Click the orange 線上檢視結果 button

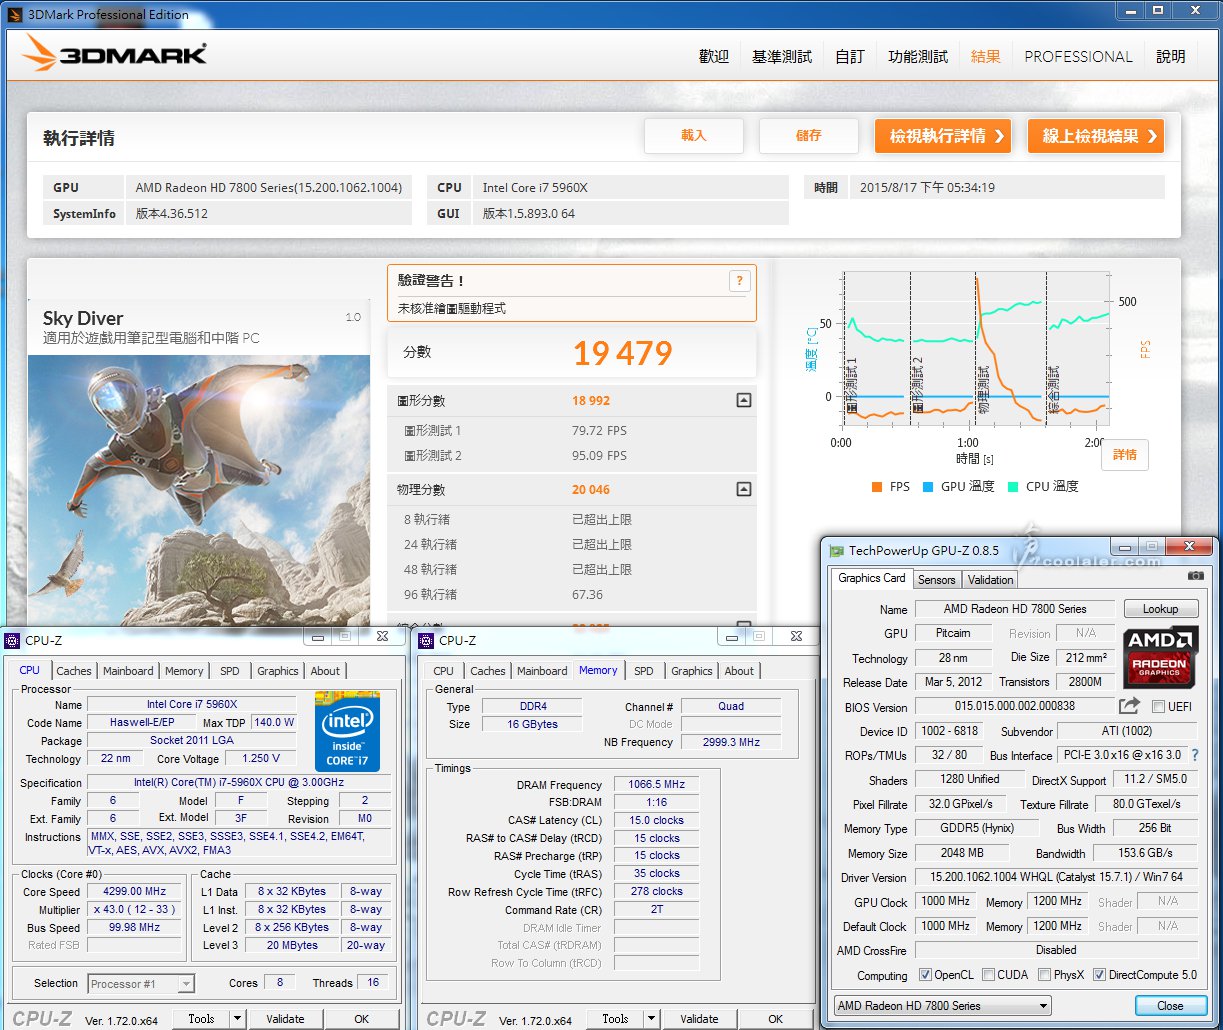(1096, 136)
